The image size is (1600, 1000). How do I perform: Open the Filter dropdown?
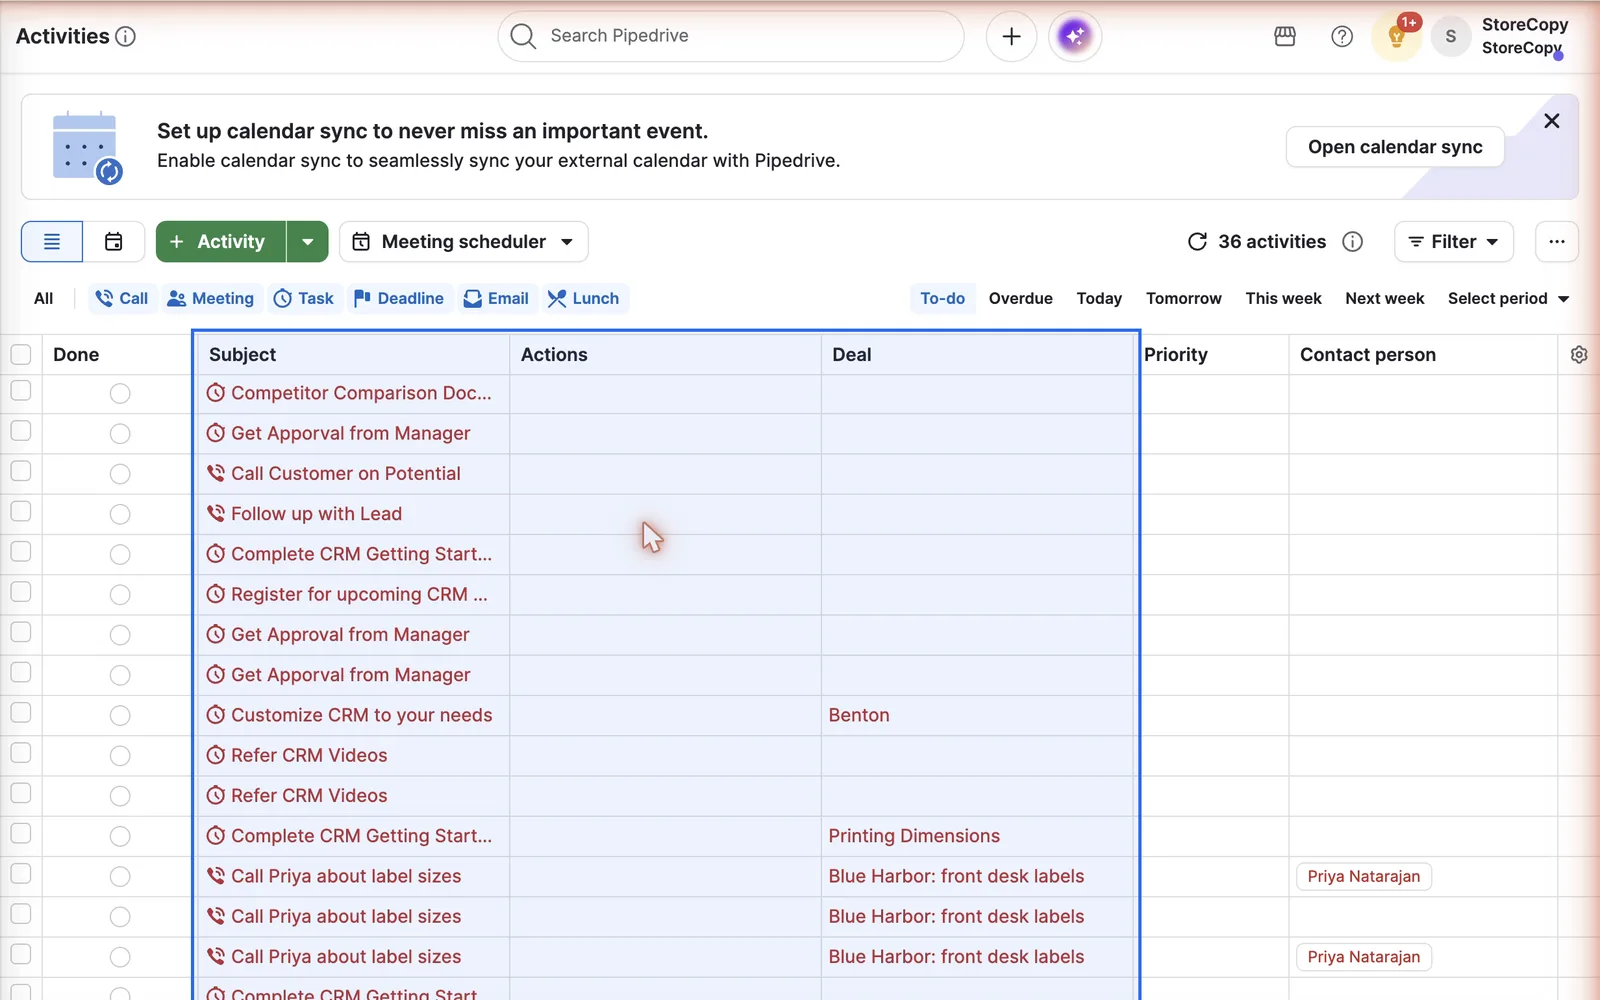tap(1454, 241)
